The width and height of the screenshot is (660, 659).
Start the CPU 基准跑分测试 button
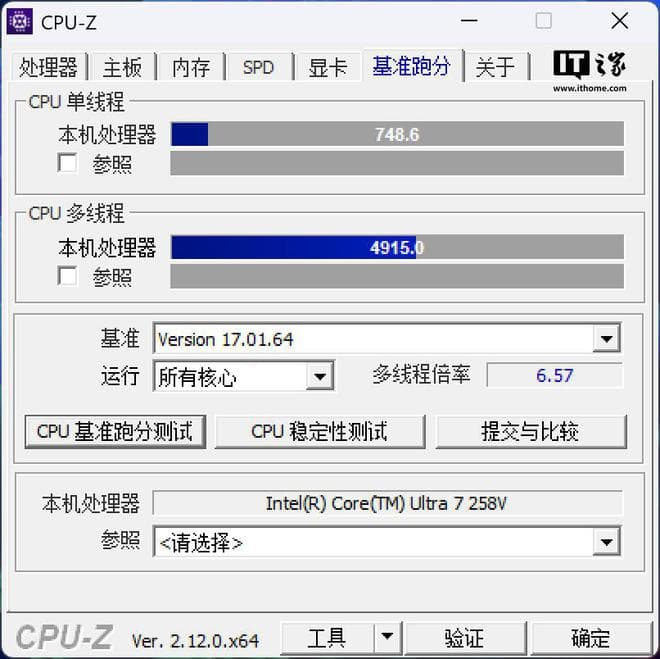pyautogui.click(x=115, y=432)
